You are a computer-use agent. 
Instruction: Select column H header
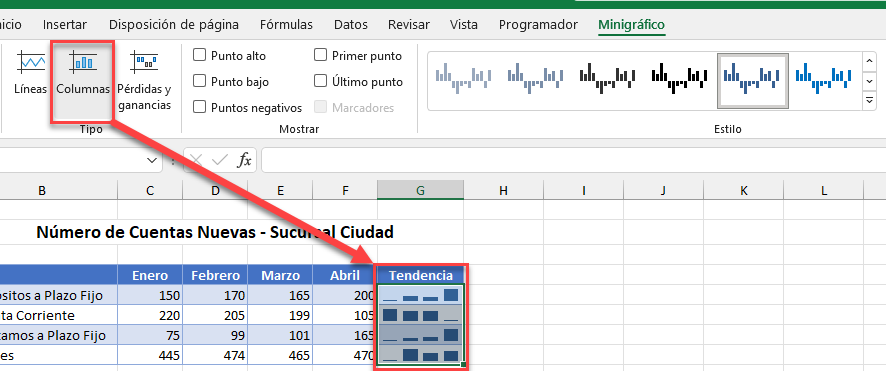tap(503, 191)
